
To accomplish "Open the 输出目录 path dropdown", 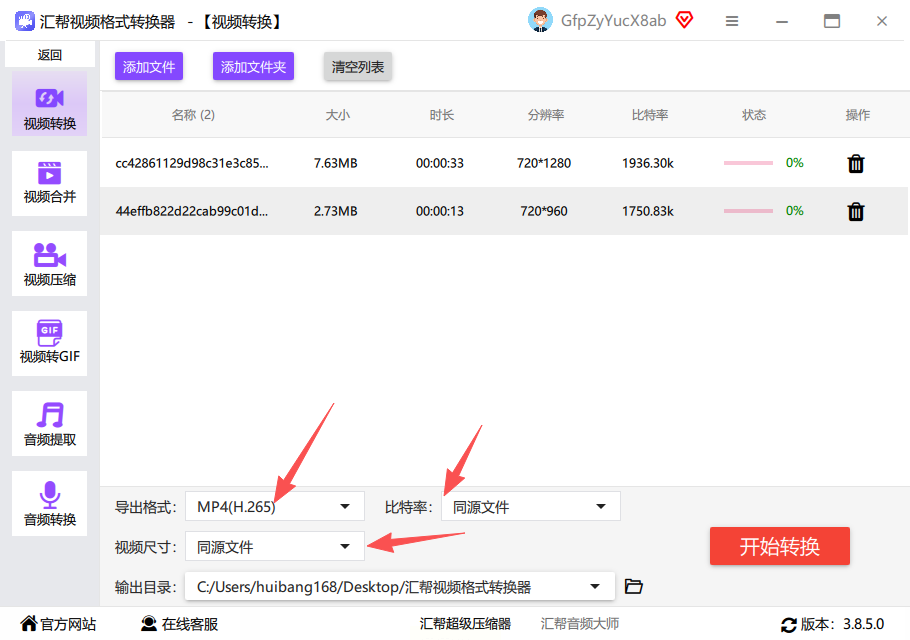I will [400, 587].
